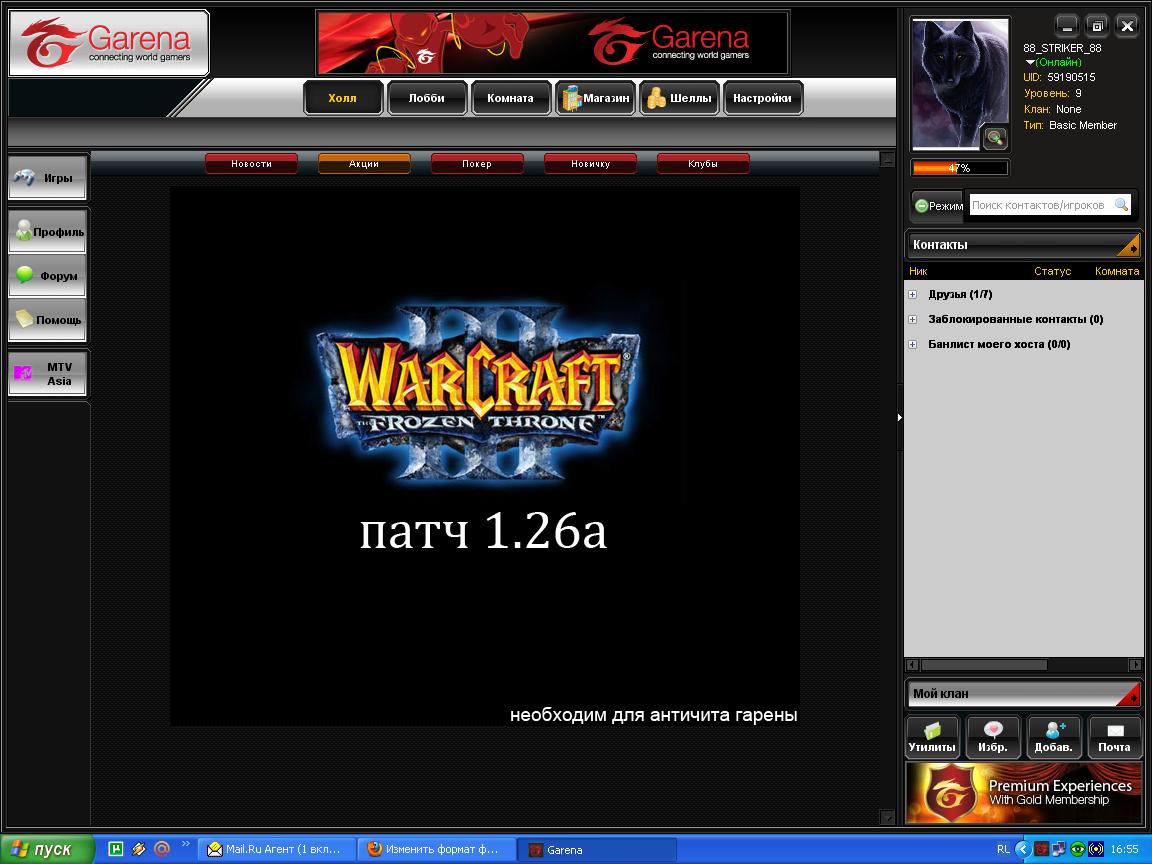Switch to the Комната tab

(x=511, y=98)
